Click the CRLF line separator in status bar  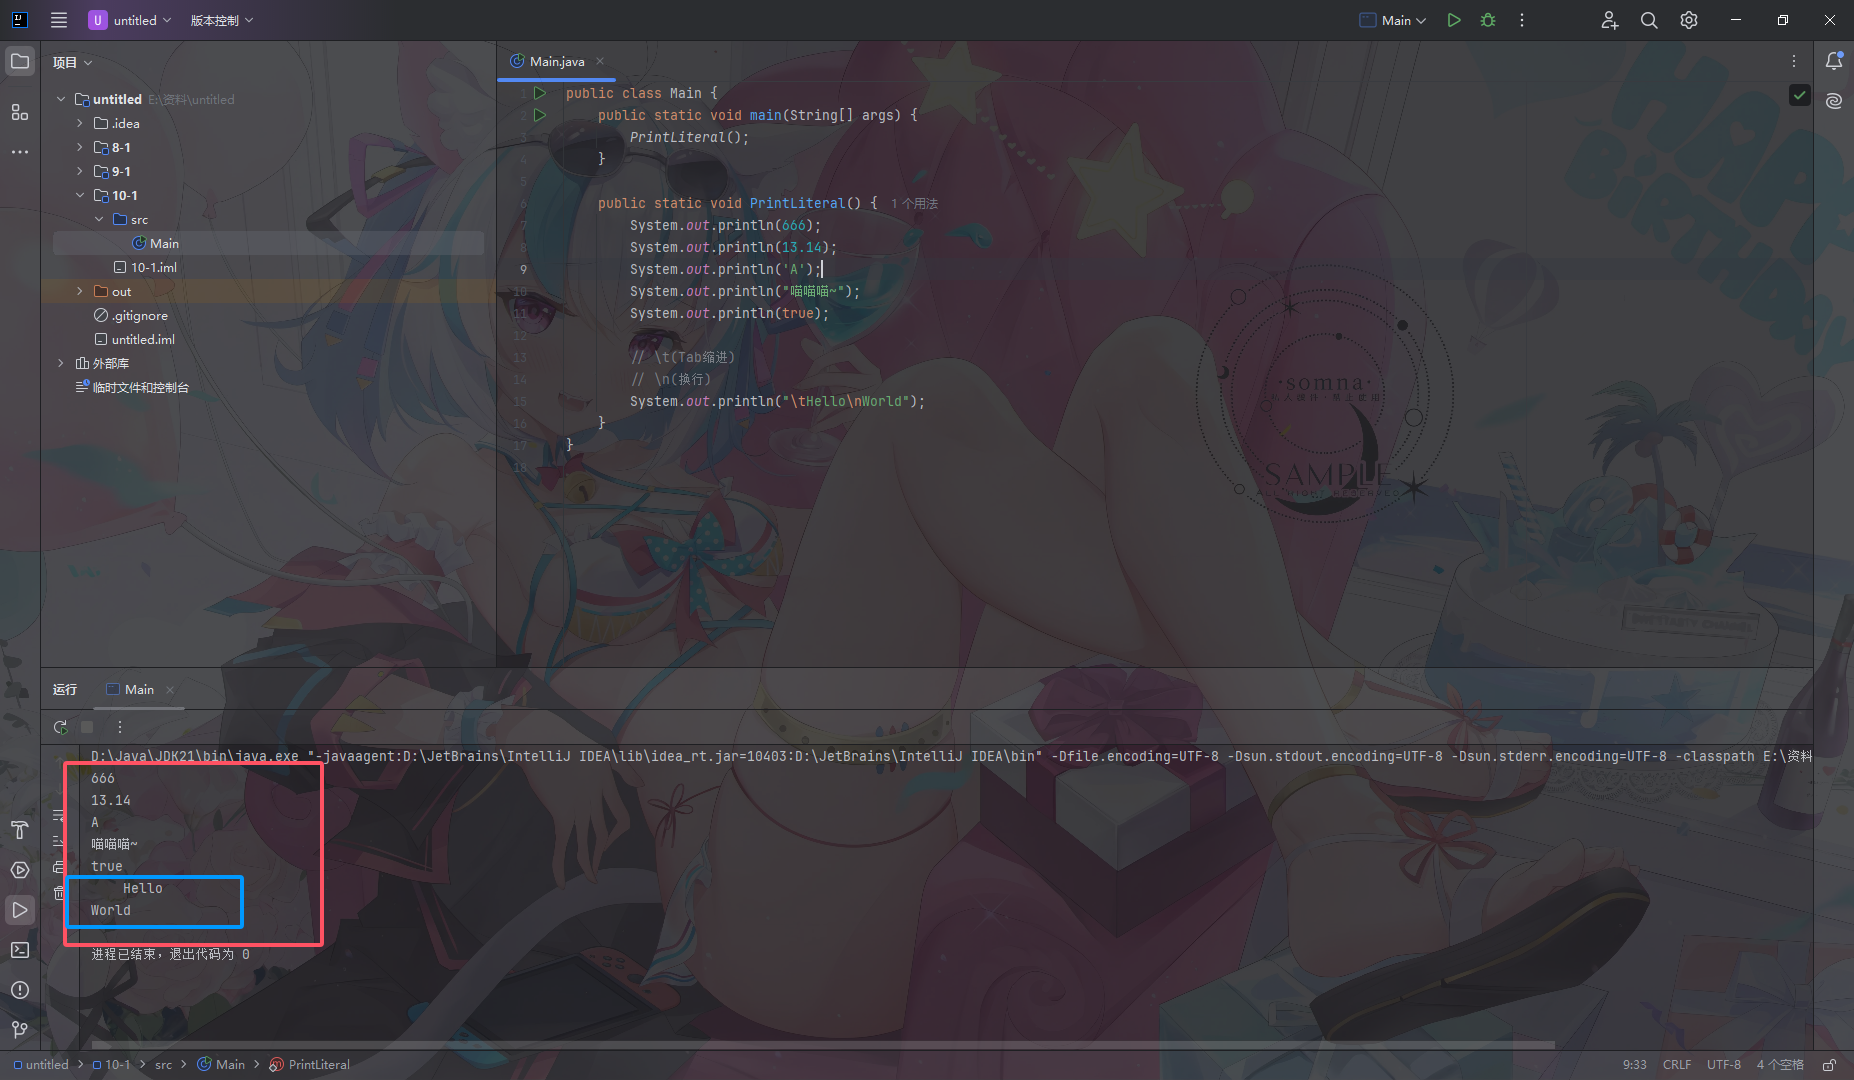(x=1677, y=1065)
